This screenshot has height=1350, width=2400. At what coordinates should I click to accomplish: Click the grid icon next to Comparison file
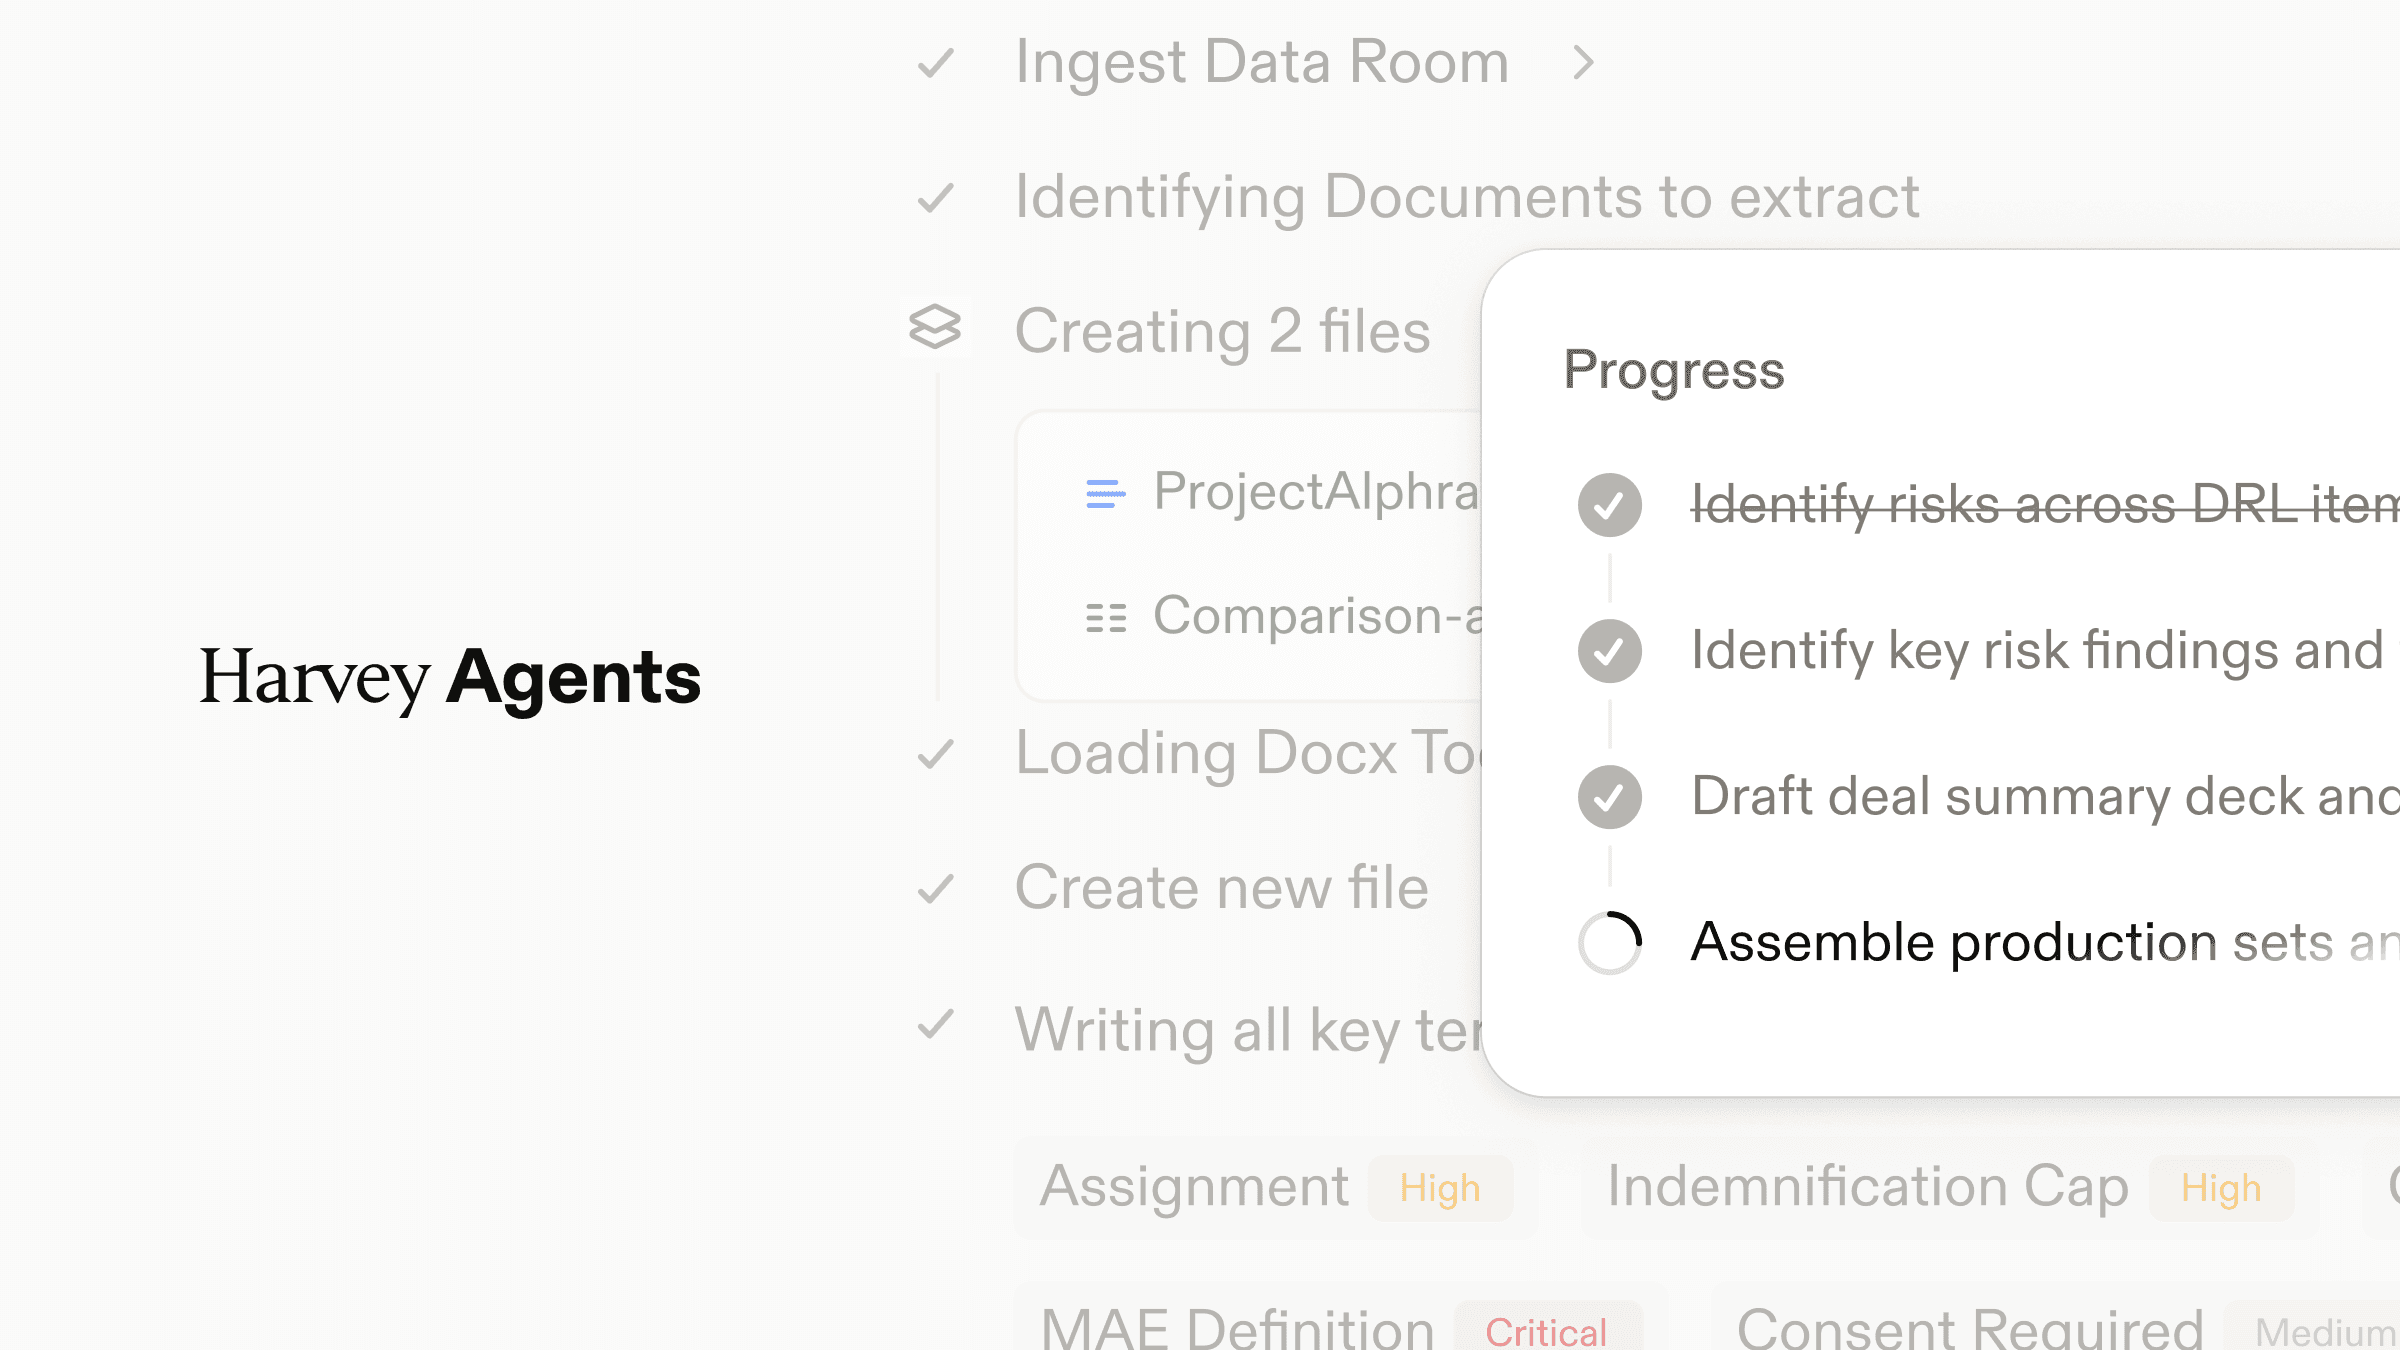(1105, 617)
